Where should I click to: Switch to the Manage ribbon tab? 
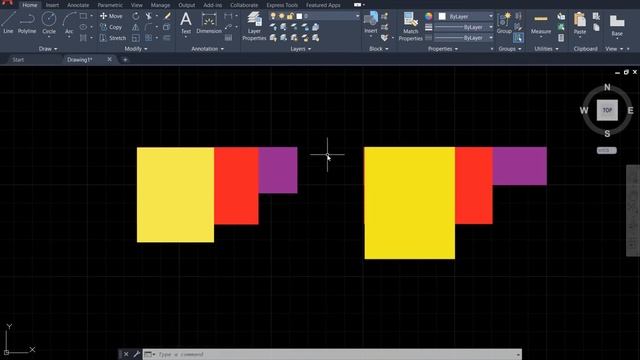pos(160,5)
